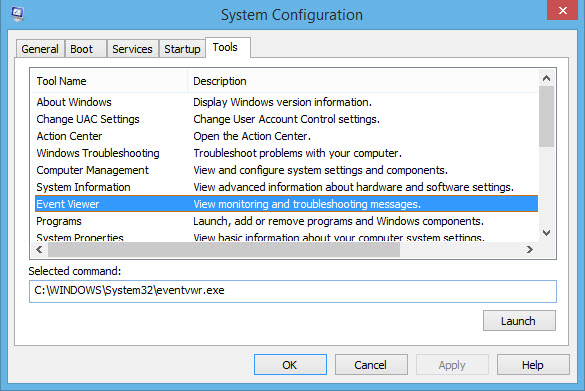Click description 'View and configure system settings and components.'
Viewport: 585px width, 391px height.
[x=320, y=170]
